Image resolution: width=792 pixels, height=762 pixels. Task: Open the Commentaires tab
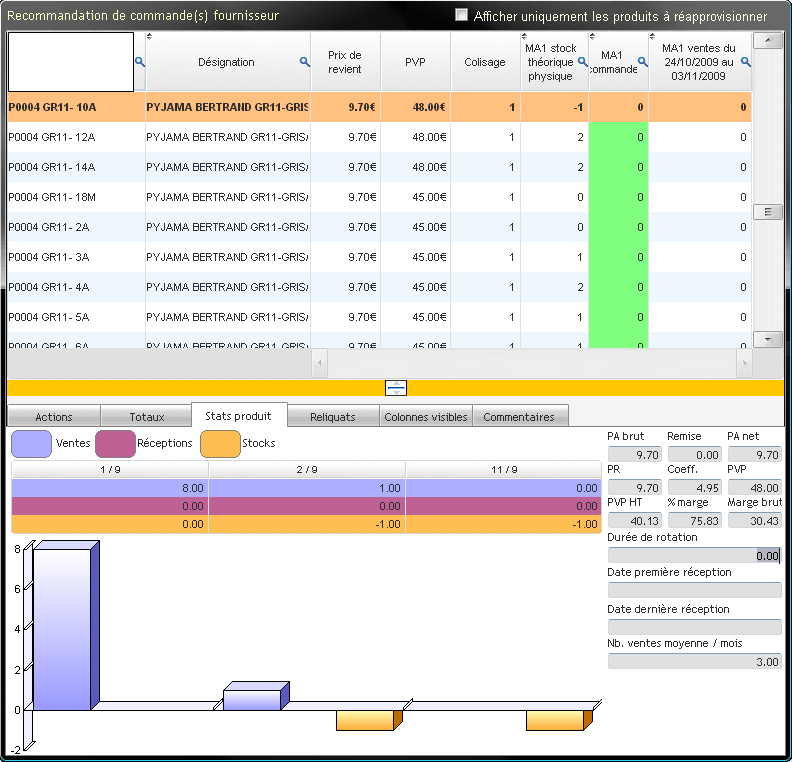(520, 417)
